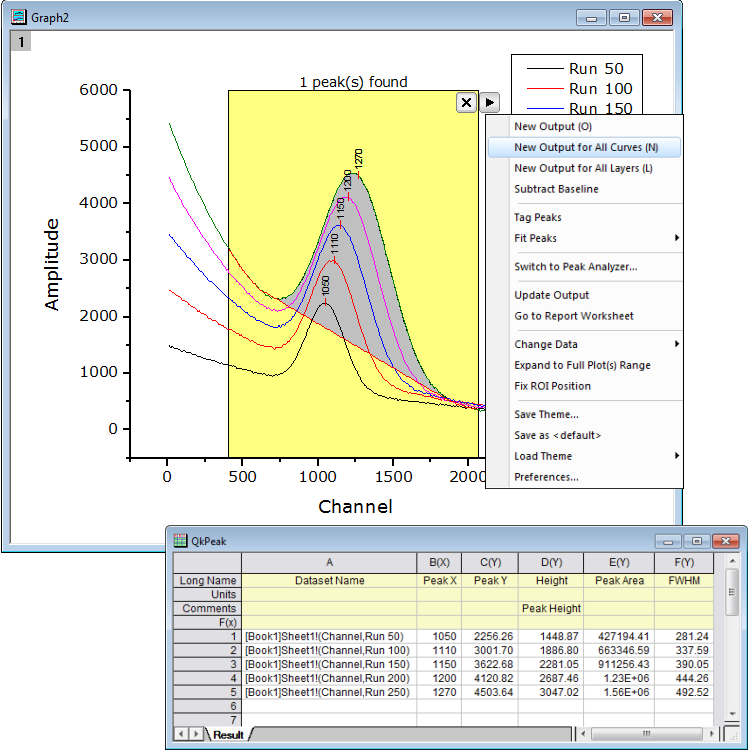Image resolution: width=750 pixels, height=750 pixels.
Task: Click the Run 50 black legend line
Action: point(544,69)
